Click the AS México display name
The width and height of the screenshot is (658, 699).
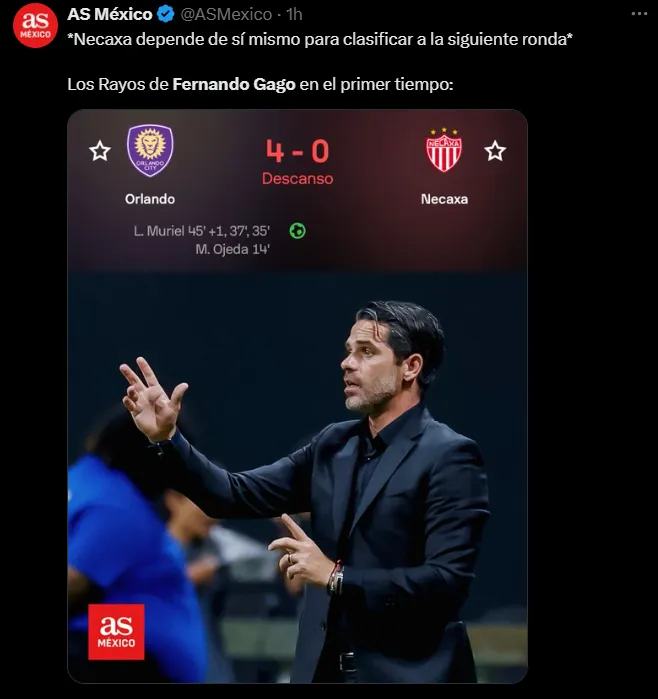coord(110,14)
